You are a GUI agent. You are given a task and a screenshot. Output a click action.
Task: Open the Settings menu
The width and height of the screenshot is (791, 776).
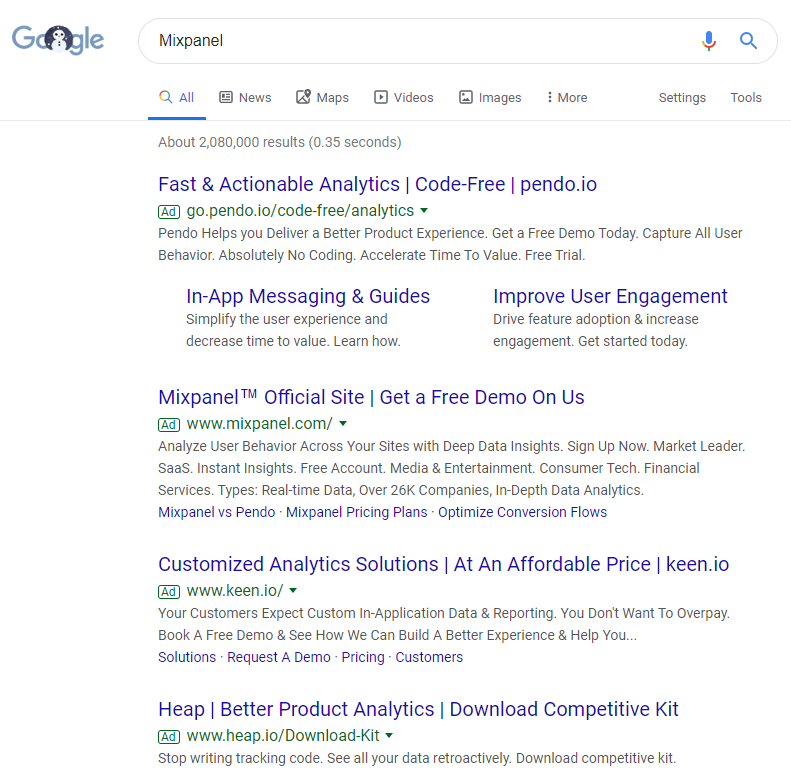point(682,98)
